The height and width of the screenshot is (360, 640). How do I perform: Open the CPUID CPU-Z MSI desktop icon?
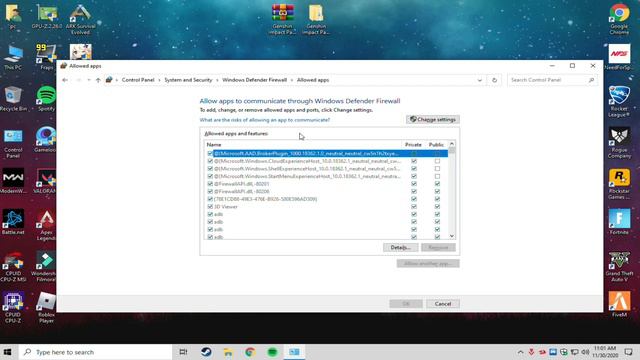[x=13, y=267]
